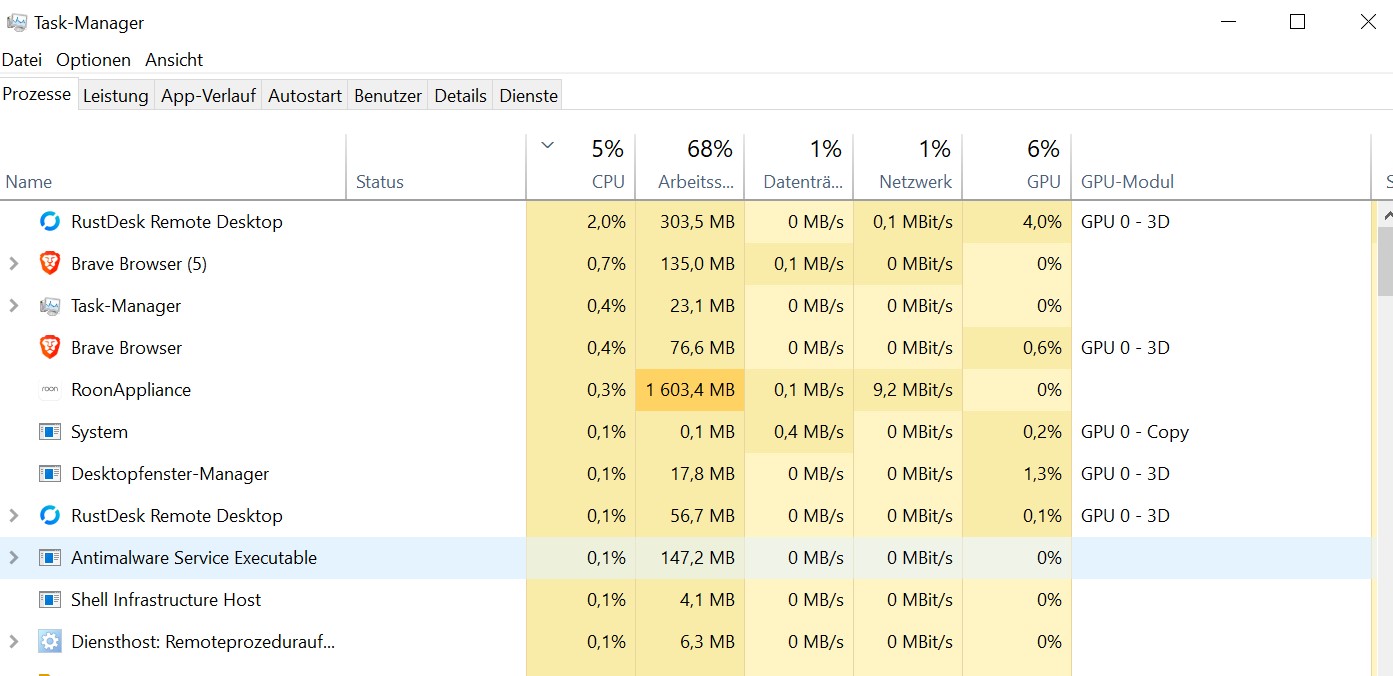The width and height of the screenshot is (1393, 676).
Task: Click the gear icon of Diensthost process
Action: point(49,642)
